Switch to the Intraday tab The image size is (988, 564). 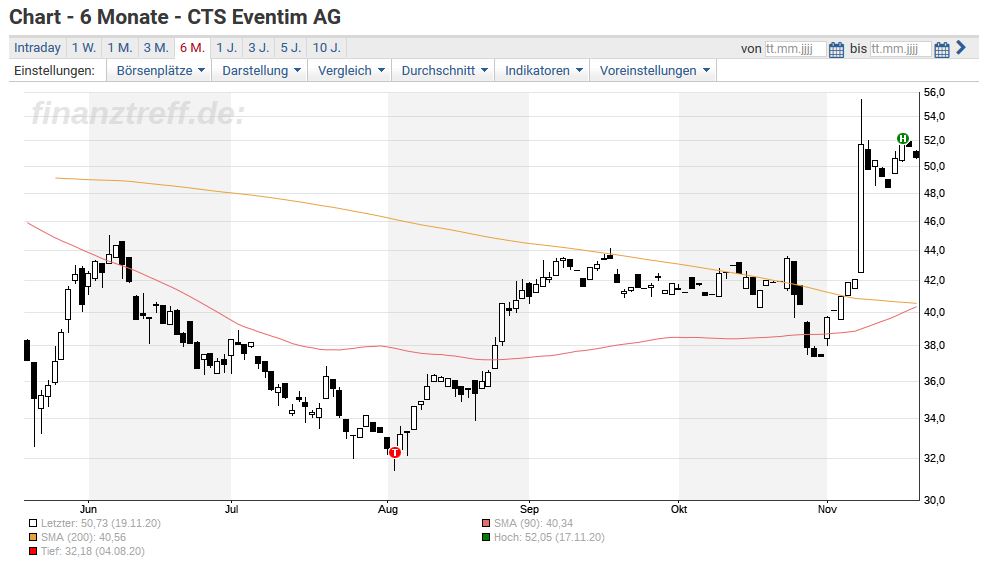37,48
